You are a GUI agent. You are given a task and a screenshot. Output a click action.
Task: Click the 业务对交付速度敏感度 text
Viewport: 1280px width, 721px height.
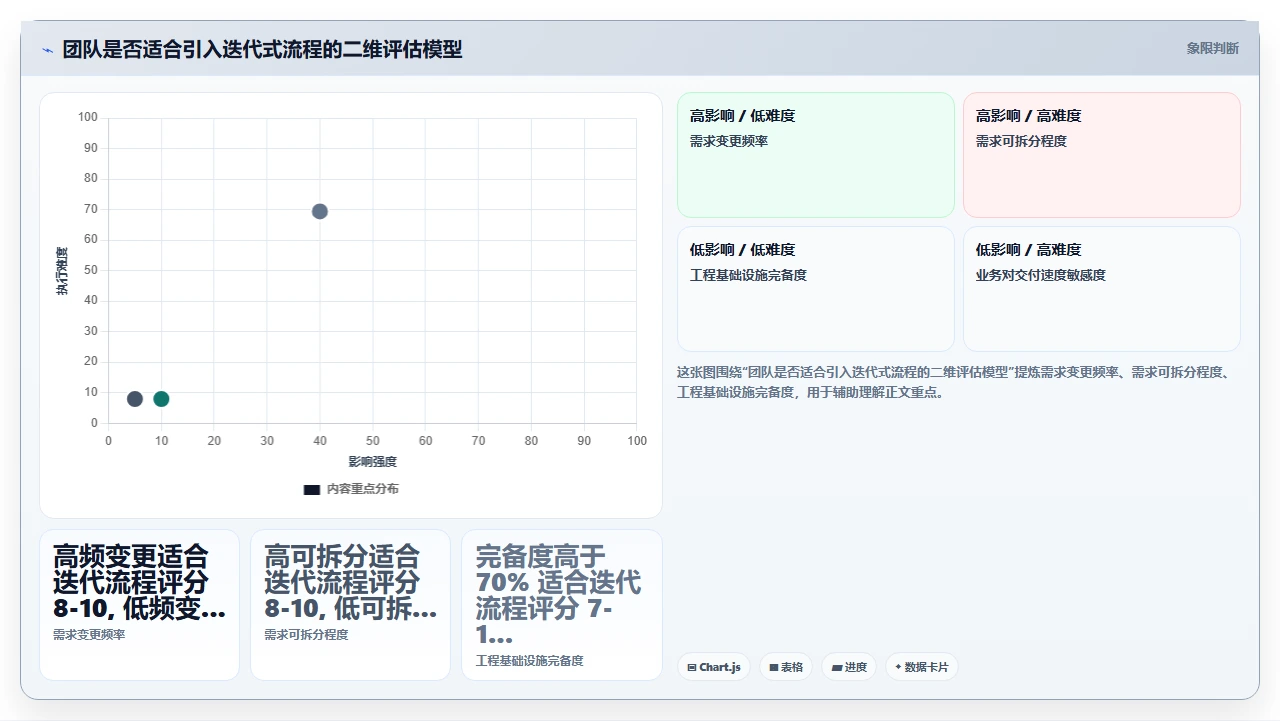click(1041, 275)
